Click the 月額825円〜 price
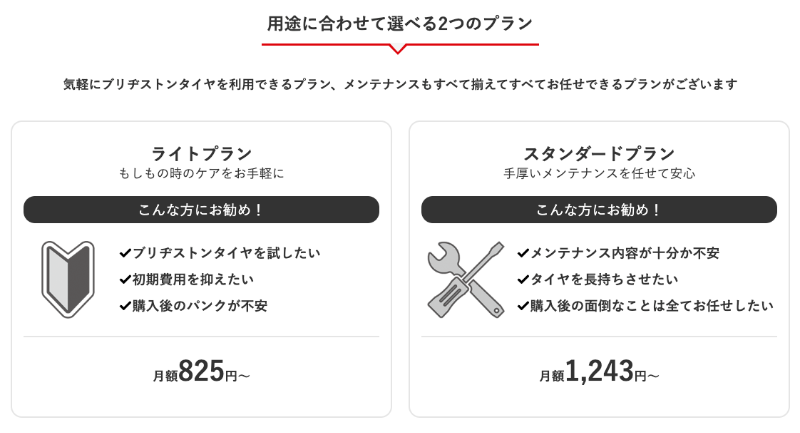Image resolution: width=800 pixels, height=433 pixels. pyautogui.click(x=201, y=373)
